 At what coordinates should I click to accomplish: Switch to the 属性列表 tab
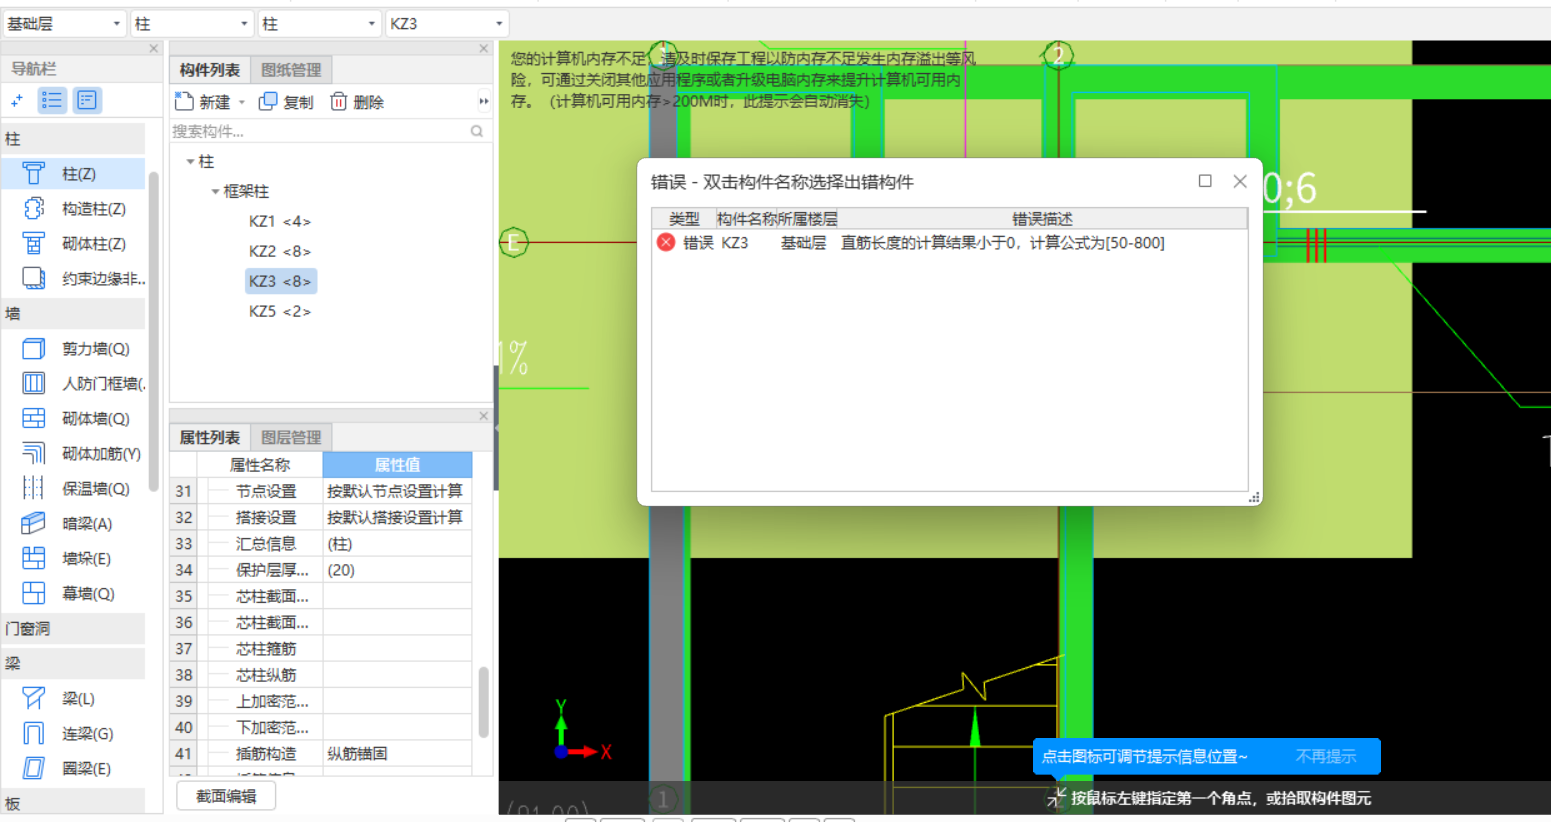[x=210, y=438]
